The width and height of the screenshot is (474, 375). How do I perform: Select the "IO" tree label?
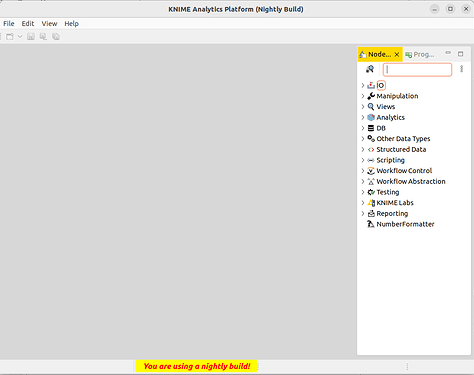click(x=381, y=86)
